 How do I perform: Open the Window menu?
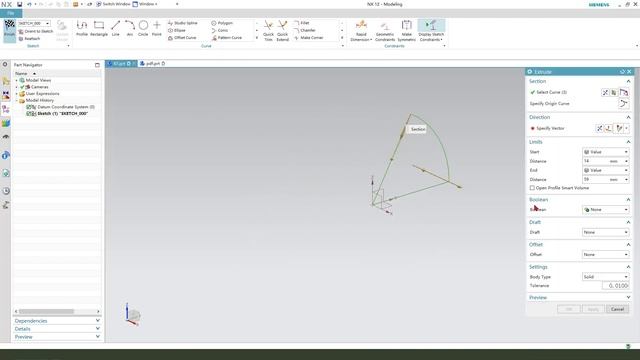coord(145,4)
